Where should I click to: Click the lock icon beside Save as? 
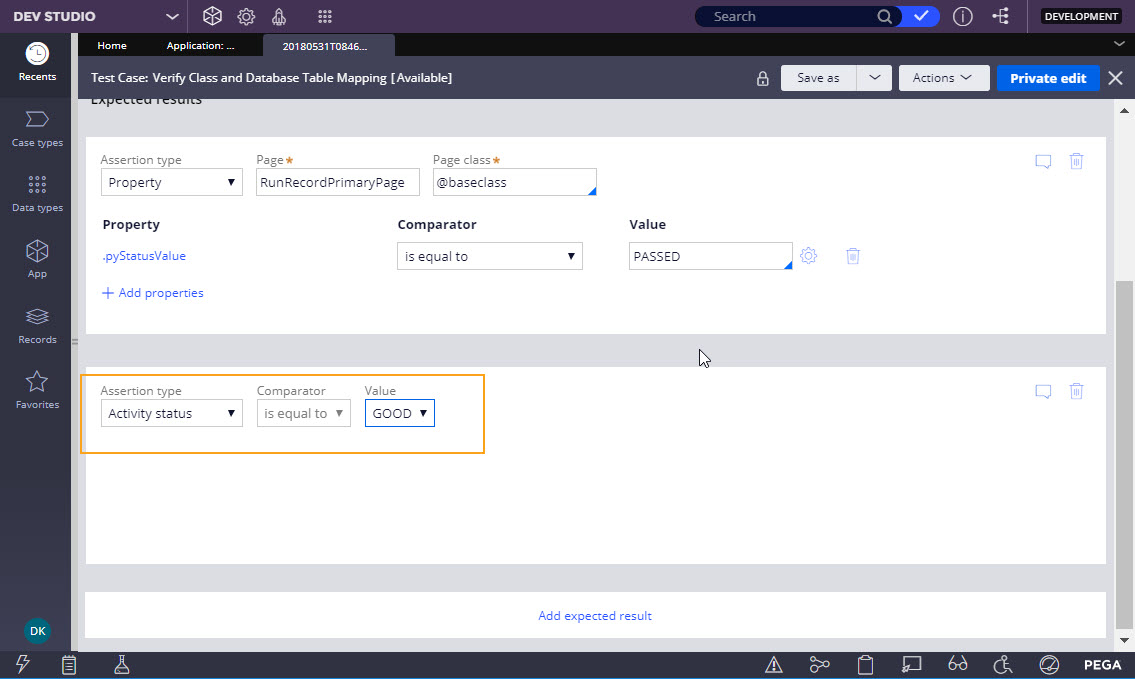click(x=762, y=78)
